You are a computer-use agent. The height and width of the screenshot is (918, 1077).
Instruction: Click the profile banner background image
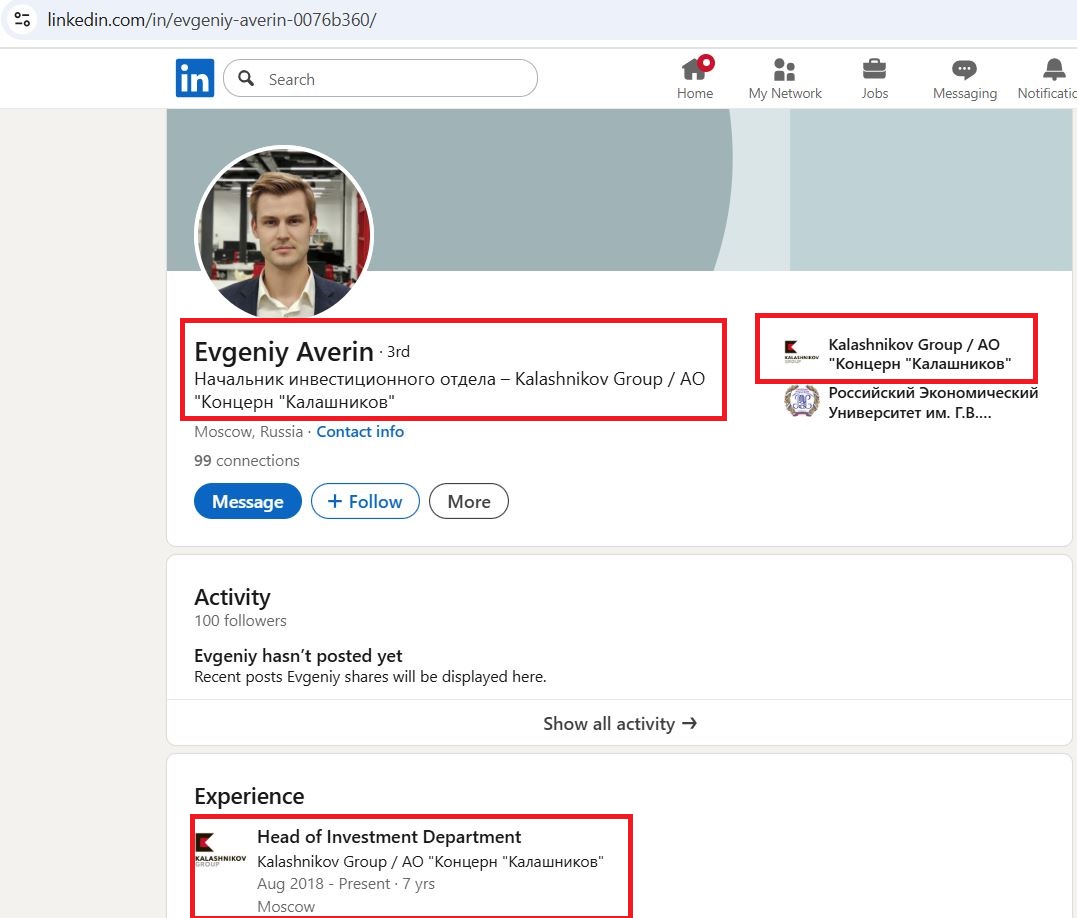[618, 190]
